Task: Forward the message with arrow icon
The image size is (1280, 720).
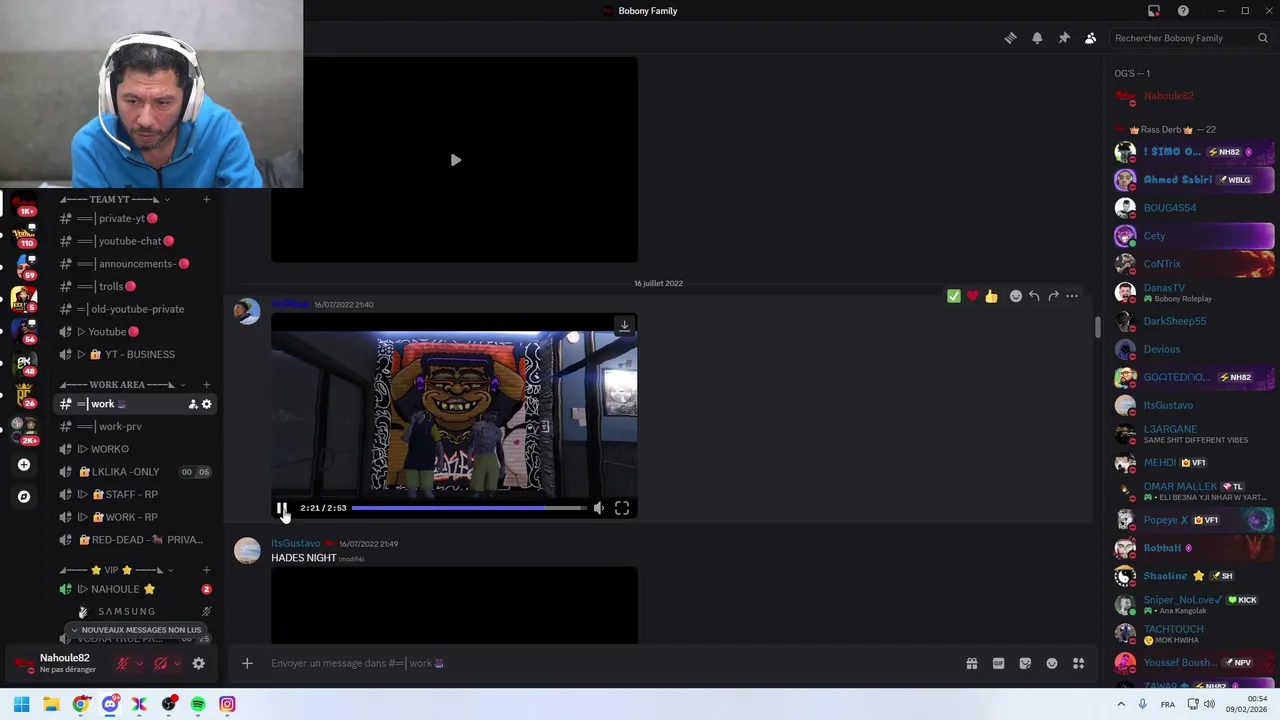Action: 1053,296
